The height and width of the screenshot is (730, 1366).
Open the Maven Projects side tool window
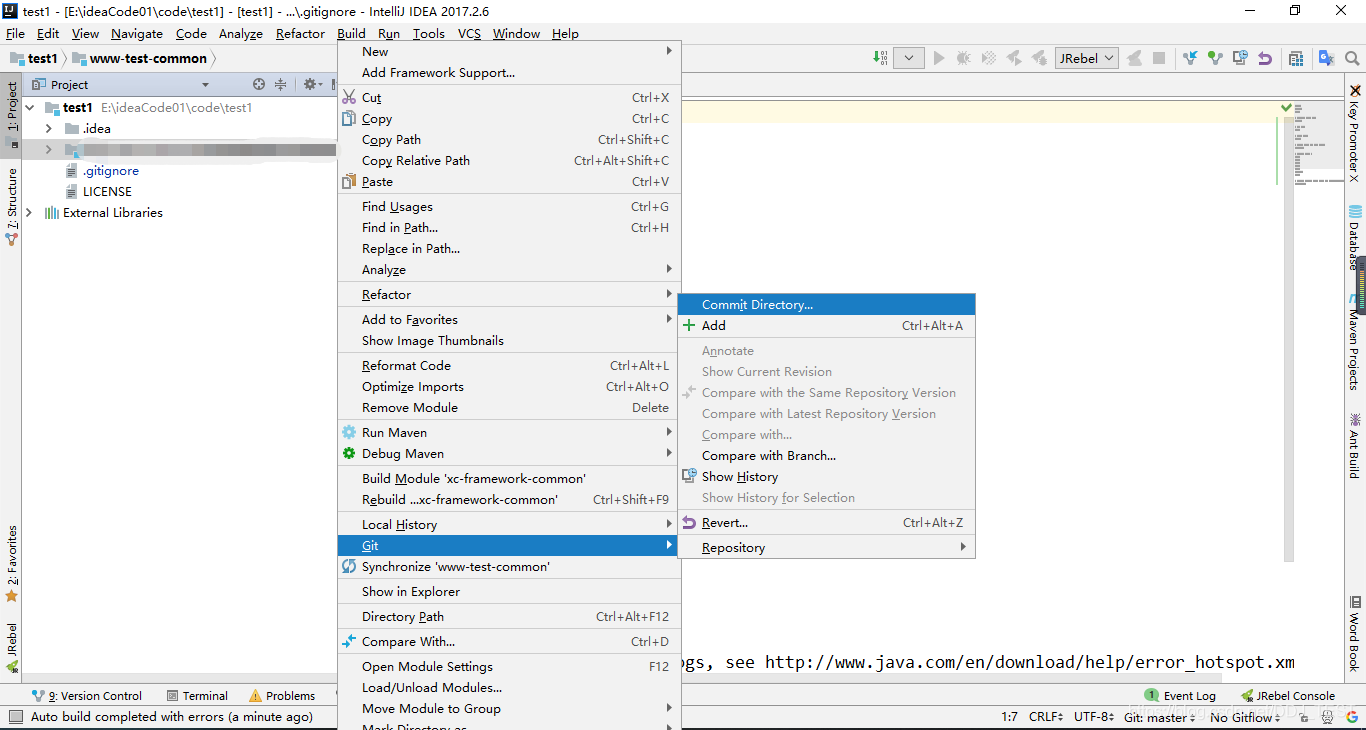pyautogui.click(x=1355, y=342)
